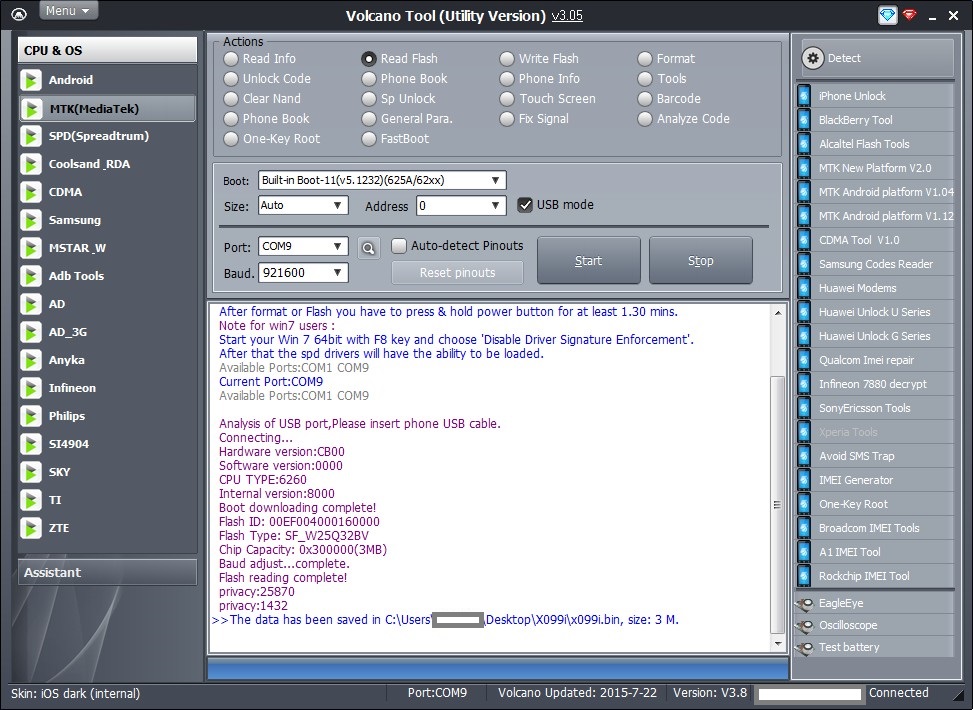Click the Coolsand_RDA play icon
Image resolution: width=973 pixels, height=710 pixels.
(x=30, y=164)
